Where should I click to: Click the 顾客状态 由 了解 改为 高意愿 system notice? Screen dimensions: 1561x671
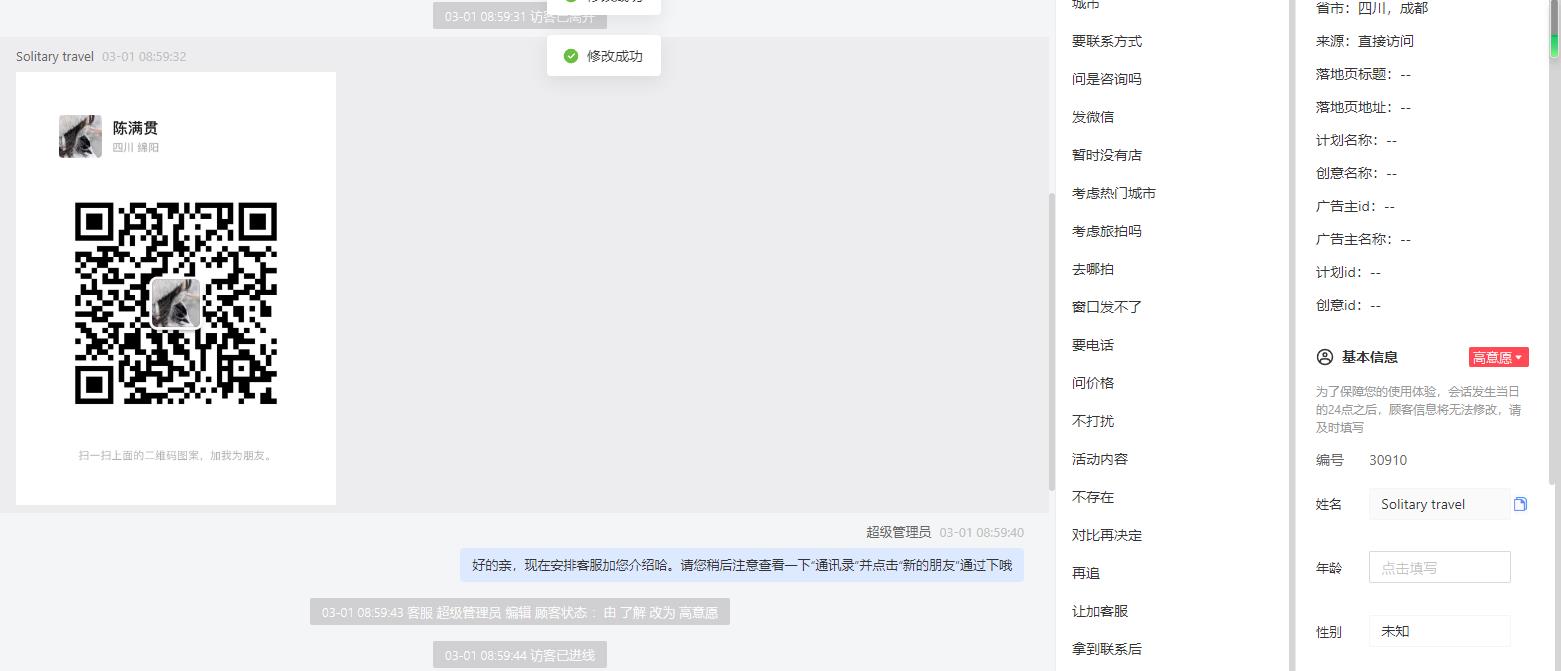(520, 612)
